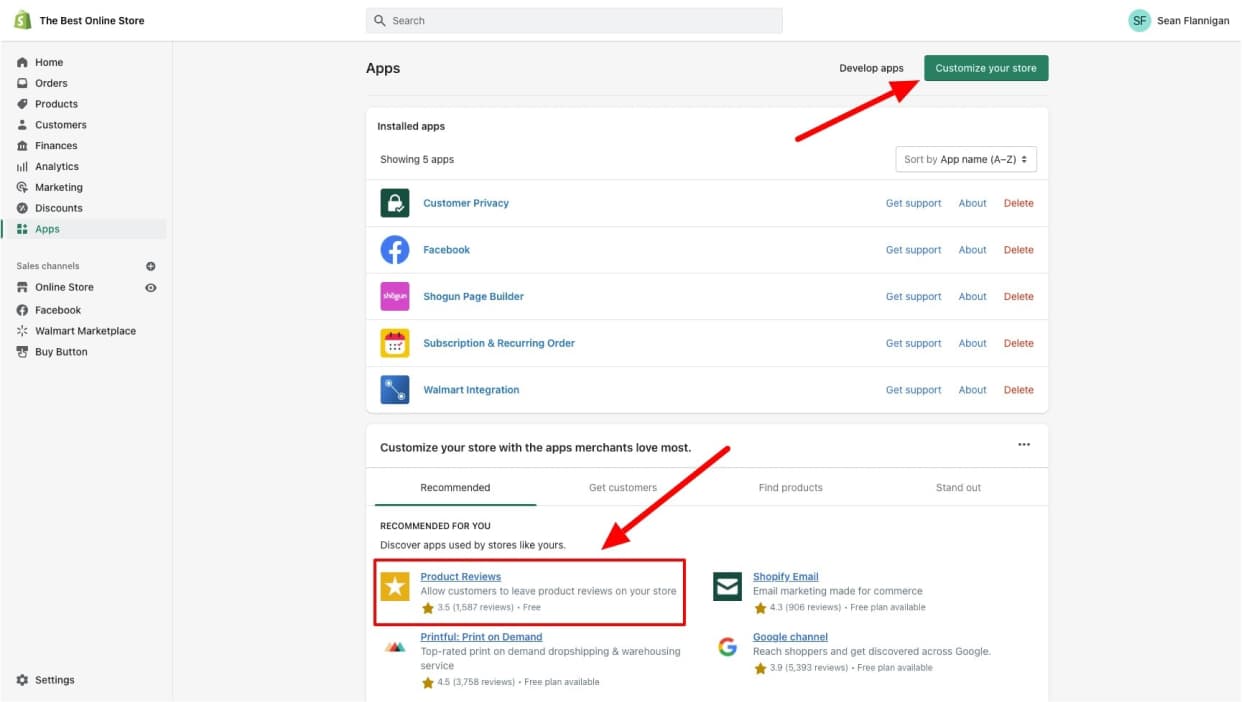The image size is (1242, 702).
Task: Open the Sort by App name dropdown
Action: click(x=965, y=160)
